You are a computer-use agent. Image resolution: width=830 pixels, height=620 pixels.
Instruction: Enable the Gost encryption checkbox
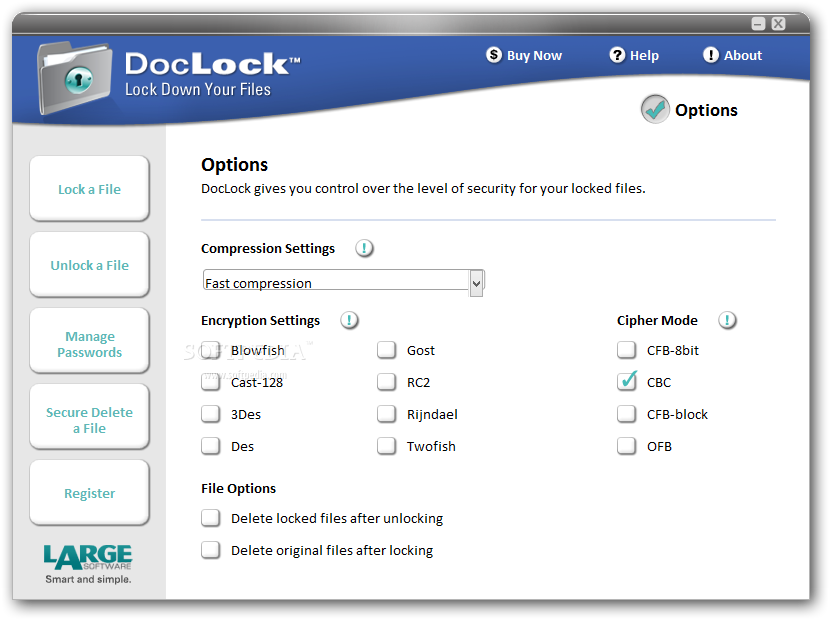click(386, 350)
